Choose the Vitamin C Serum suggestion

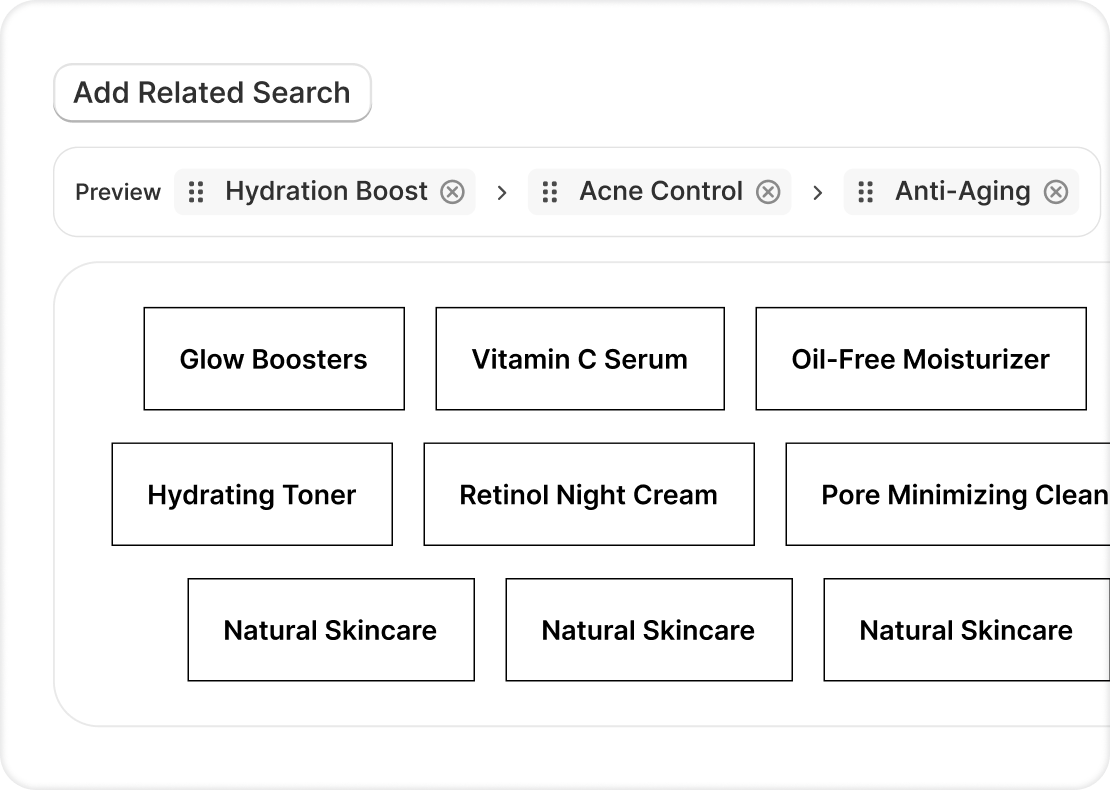tap(580, 359)
